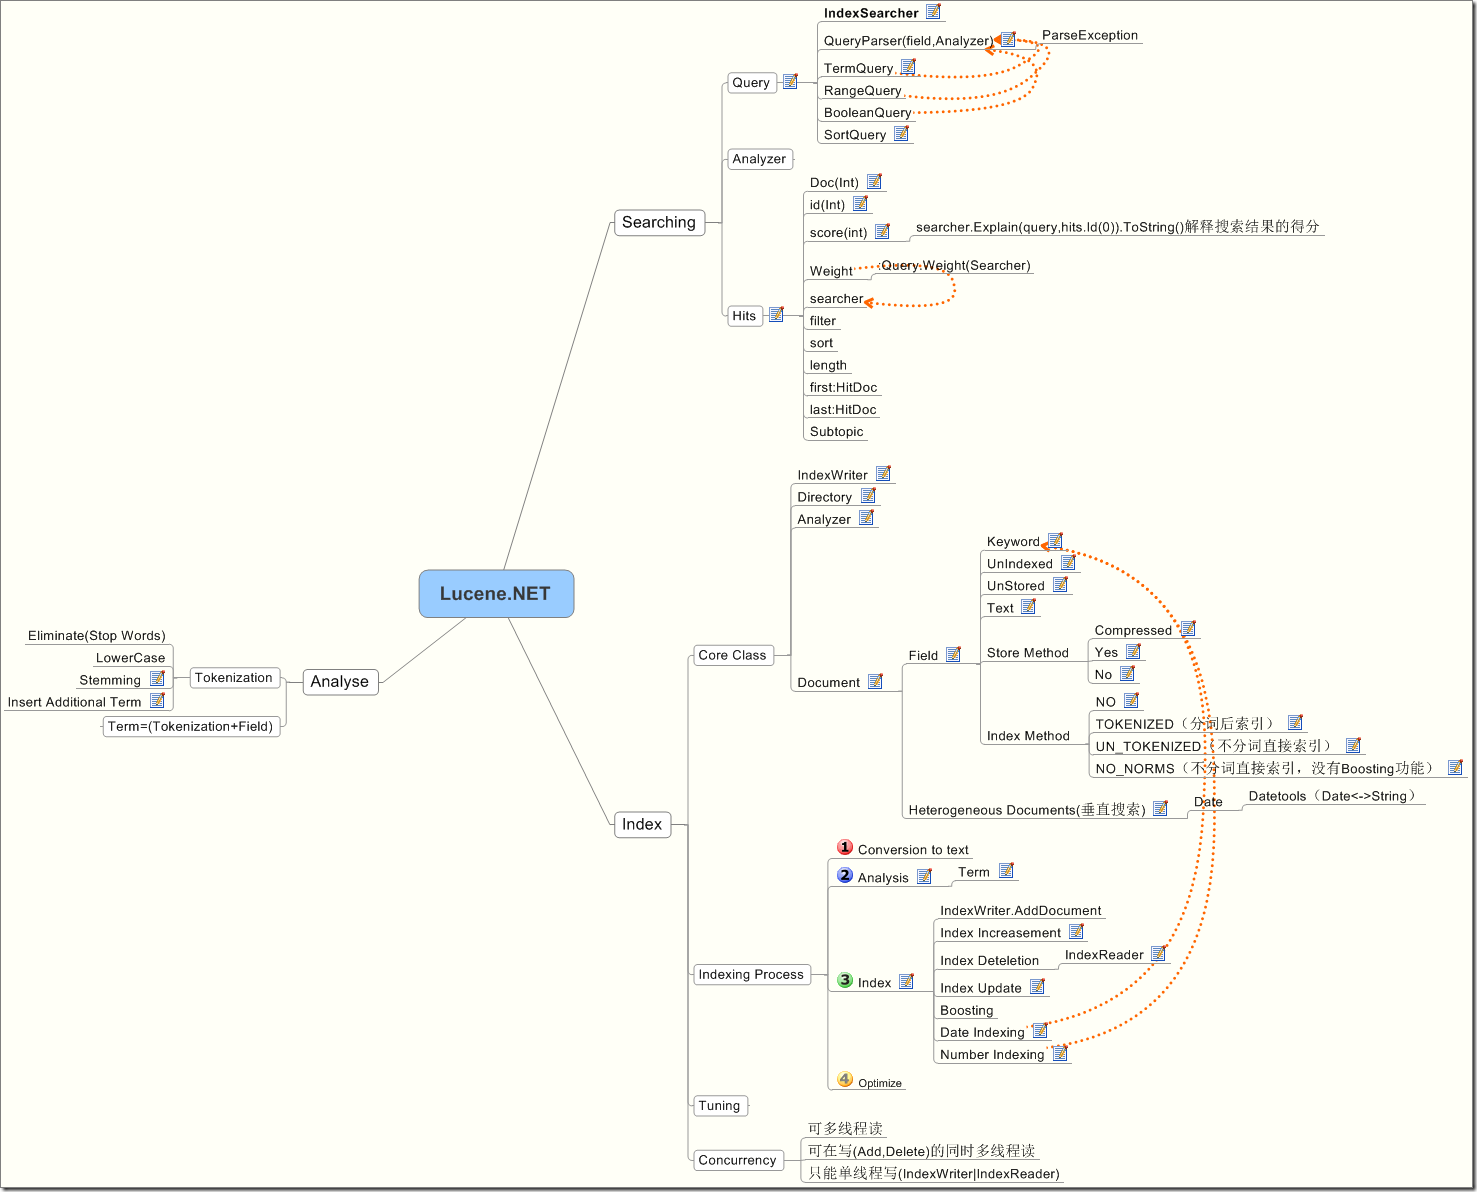The width and height of the screenshot is (1477, 1192).
Task: Click the priority 1 marker on Conversion to text
Action: [x=845, y=847]
